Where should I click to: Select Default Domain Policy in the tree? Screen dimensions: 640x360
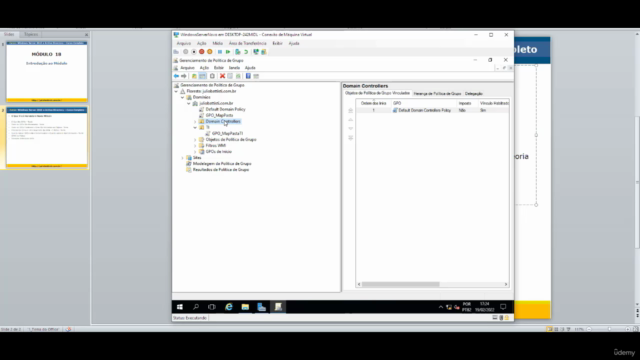225,109
